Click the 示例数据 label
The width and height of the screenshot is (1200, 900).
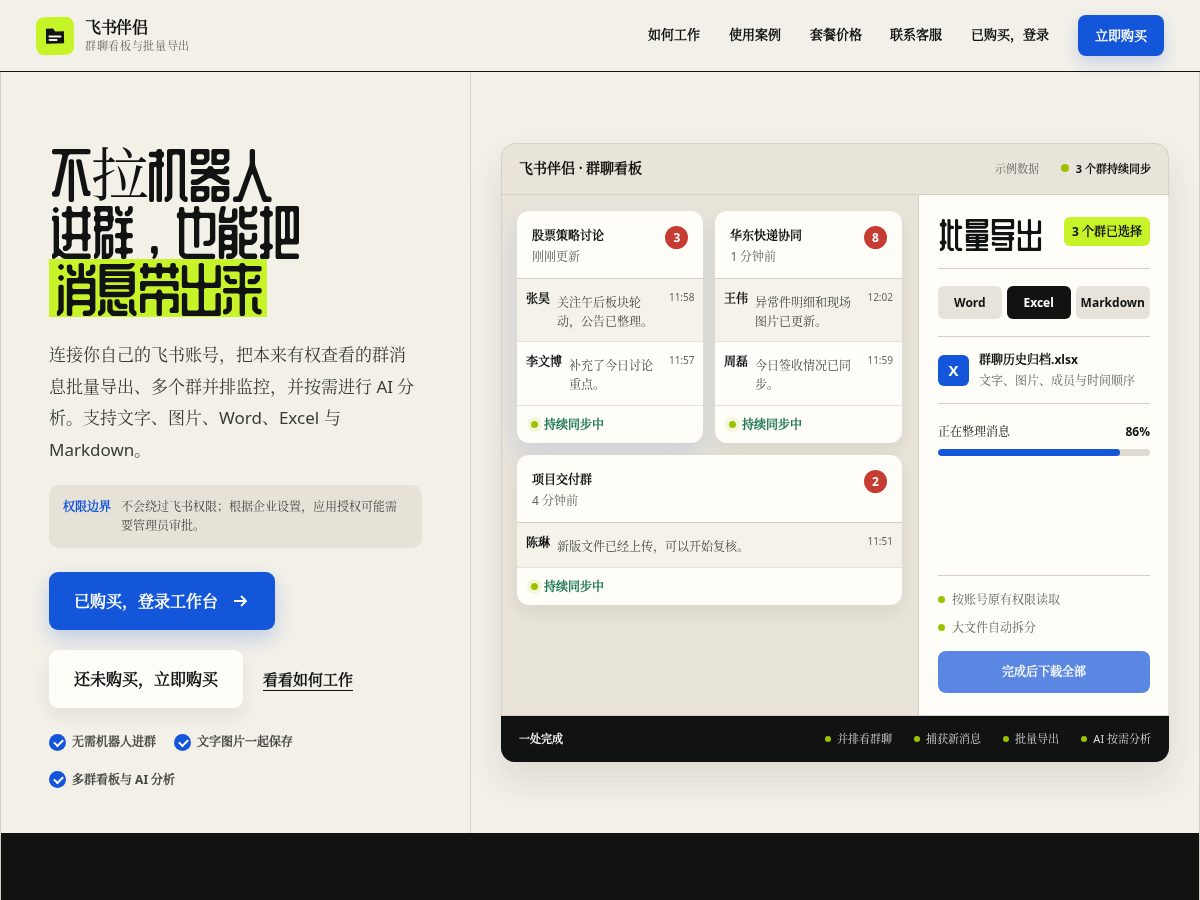[1017, 168]
